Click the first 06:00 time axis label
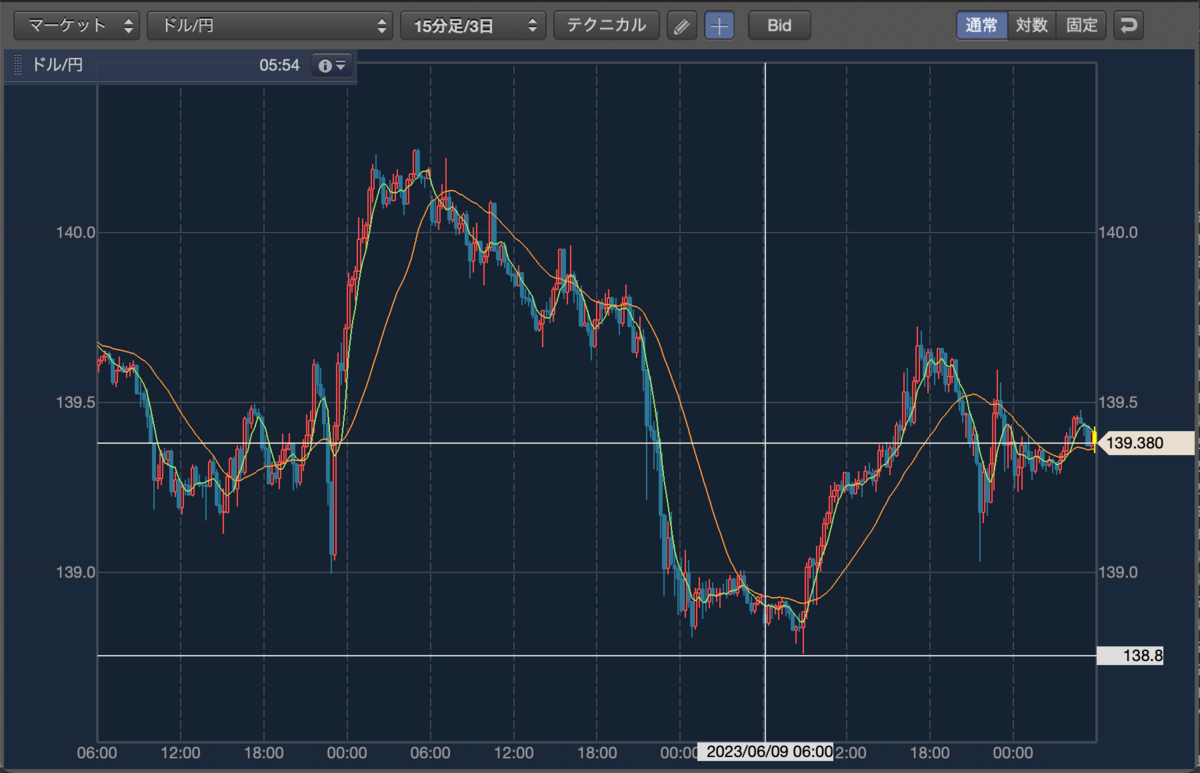 (x=97, y=752)
